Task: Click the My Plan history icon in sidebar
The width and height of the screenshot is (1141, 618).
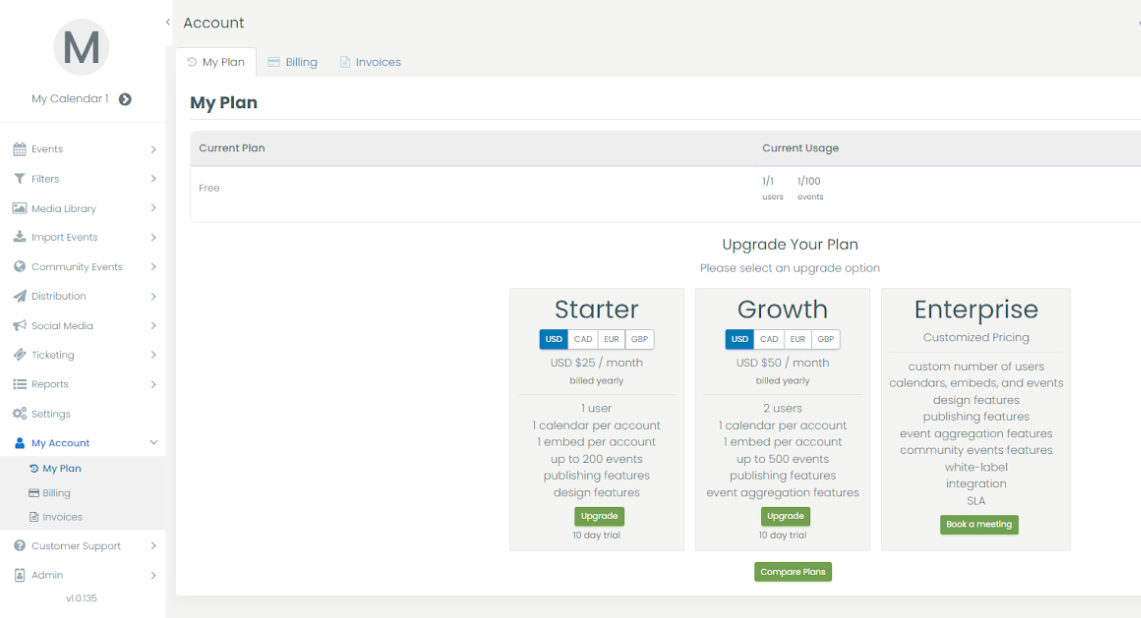Action: [33, 469]
